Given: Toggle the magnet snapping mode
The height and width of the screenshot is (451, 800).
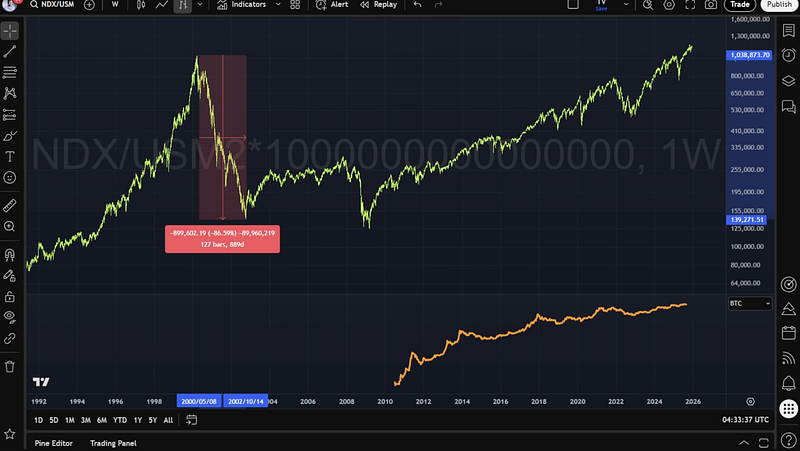Looking at the screenshot, I should click(10, 255).
